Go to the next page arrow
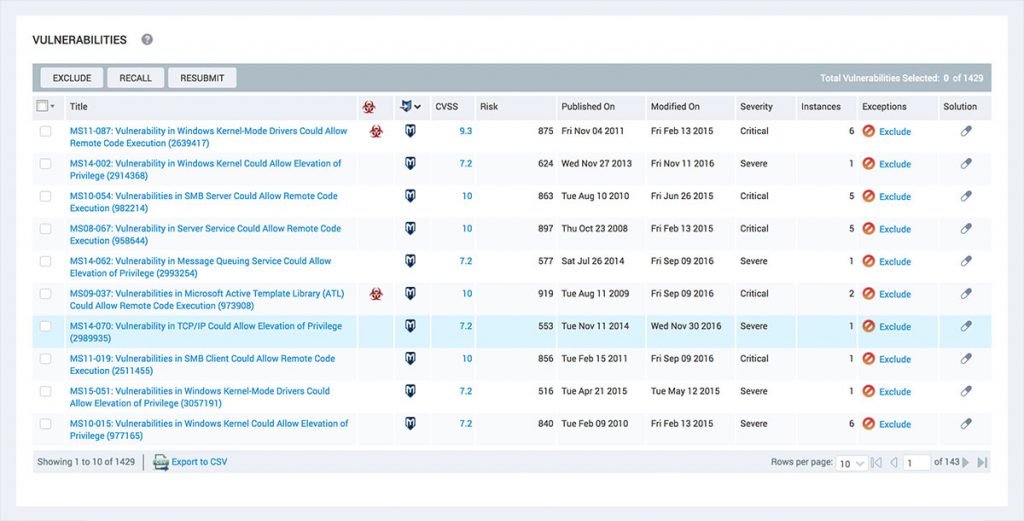This screenshot has height=521, width=1024. click(966, 463)
